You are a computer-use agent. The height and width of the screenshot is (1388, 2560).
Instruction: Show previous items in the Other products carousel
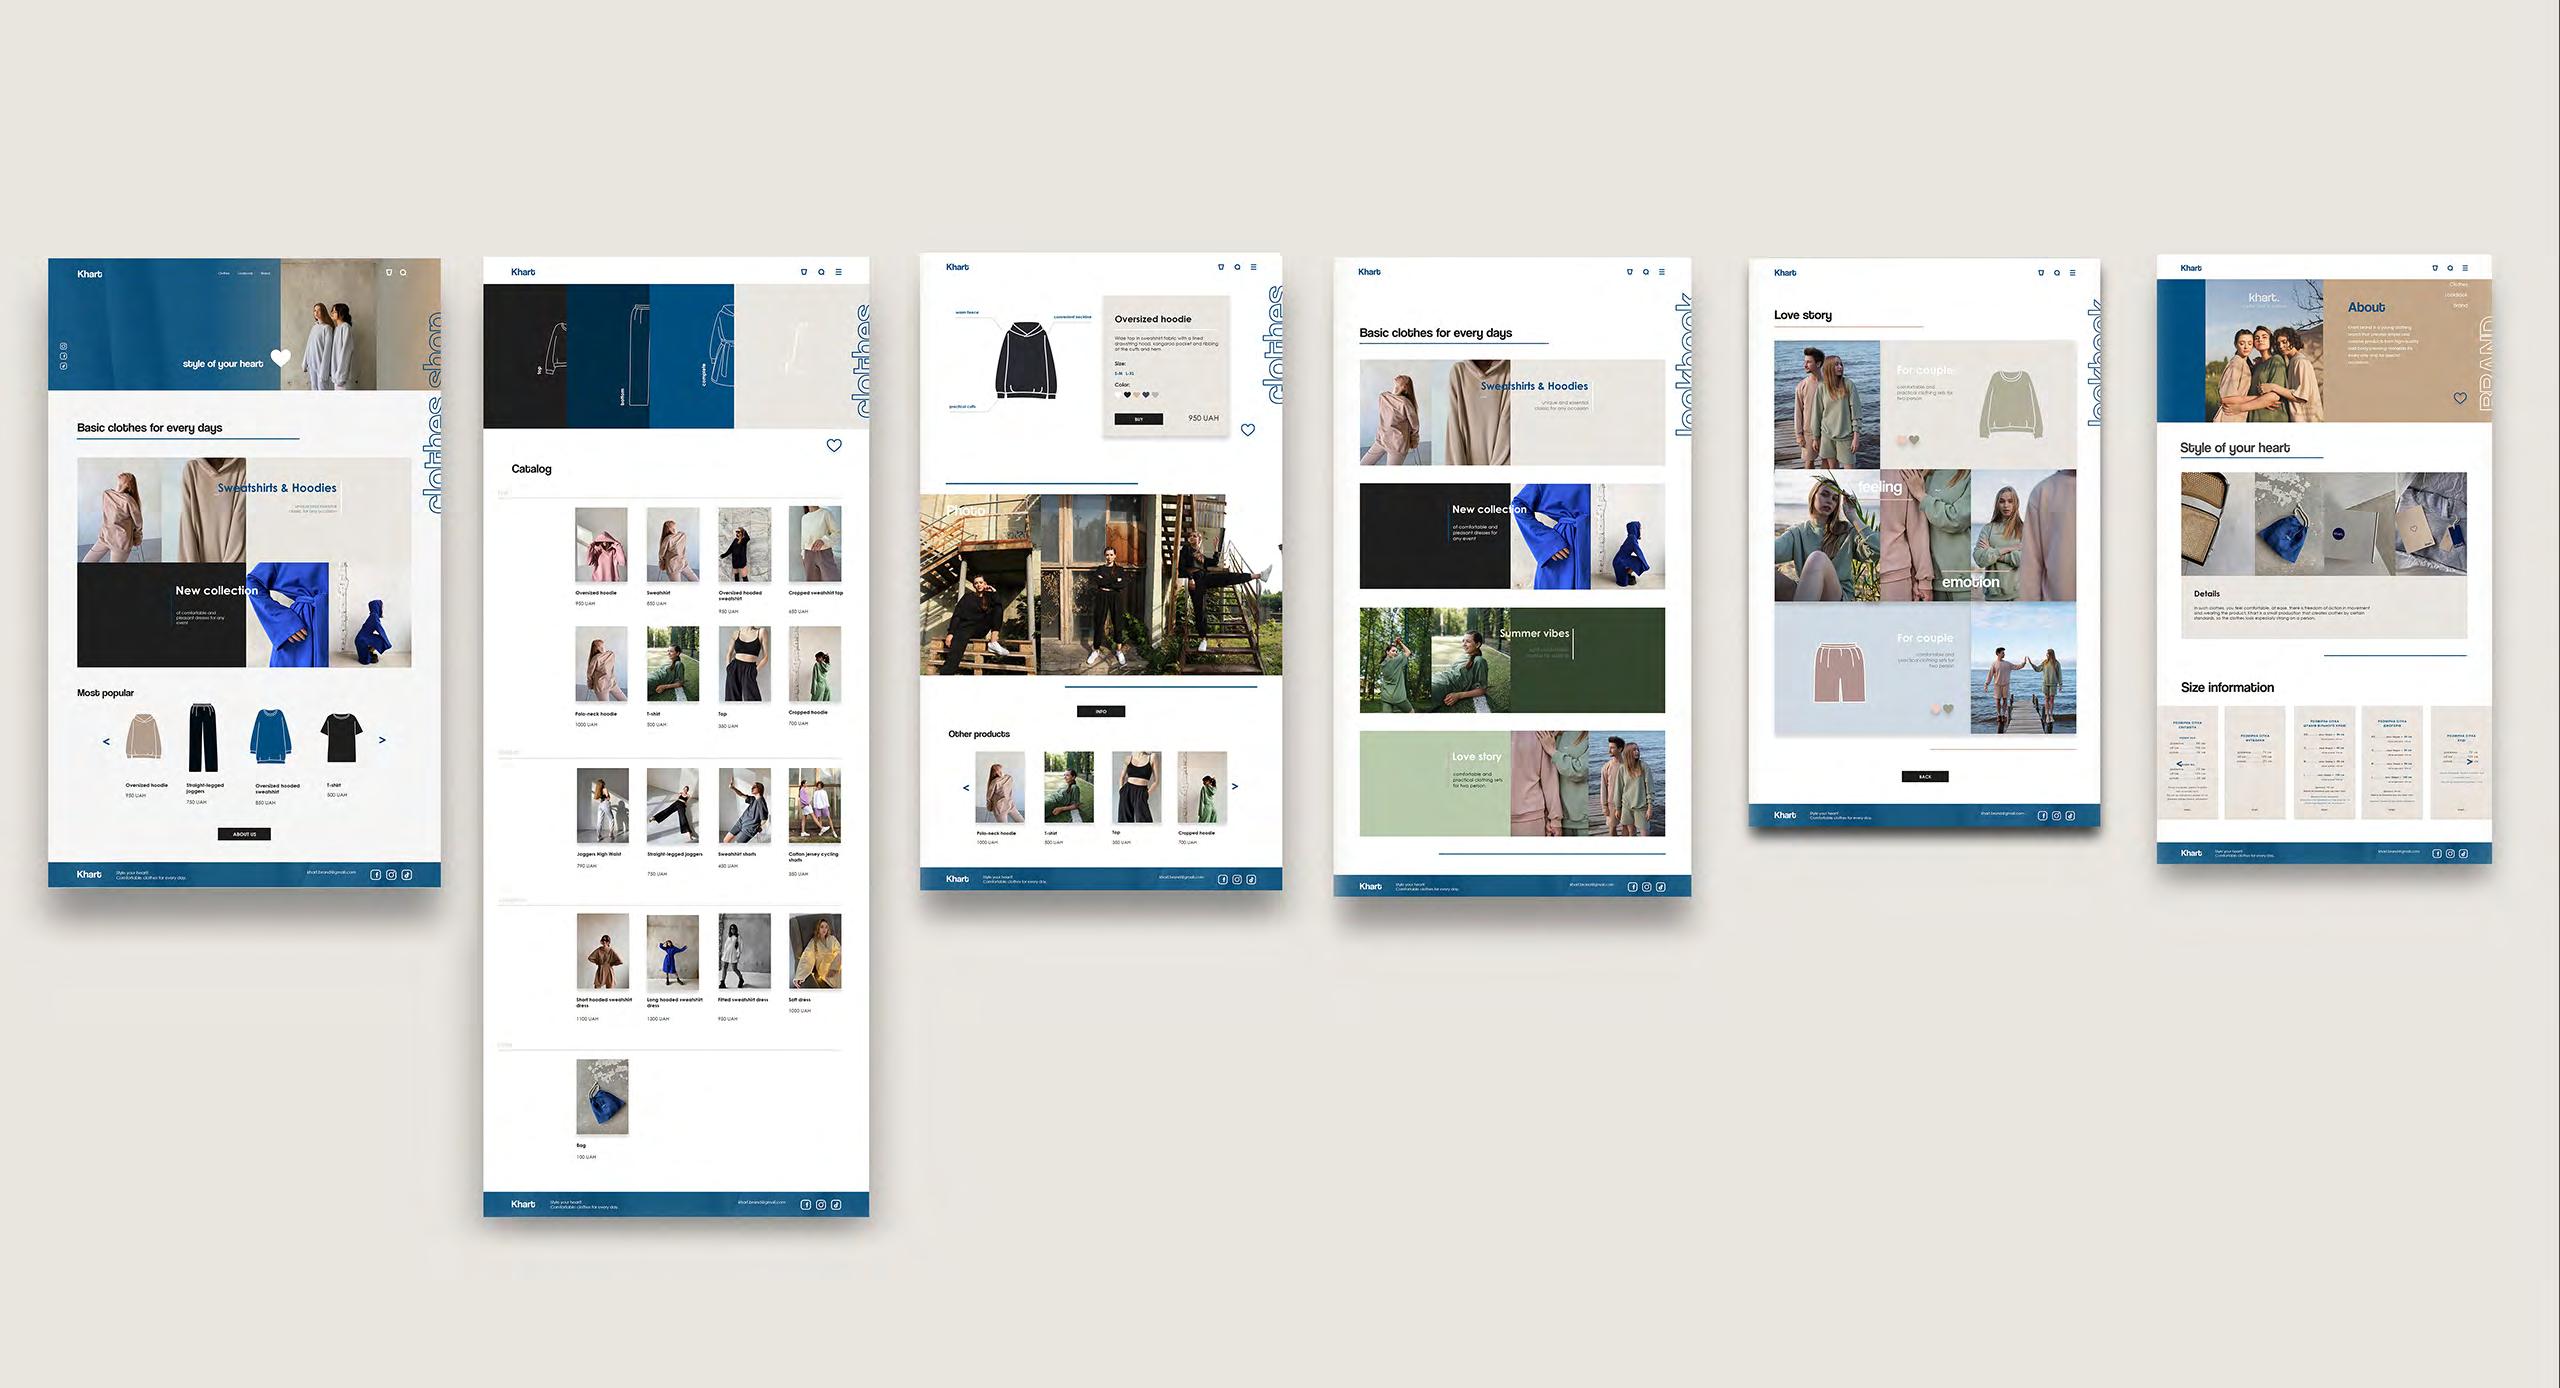point(966,787)
